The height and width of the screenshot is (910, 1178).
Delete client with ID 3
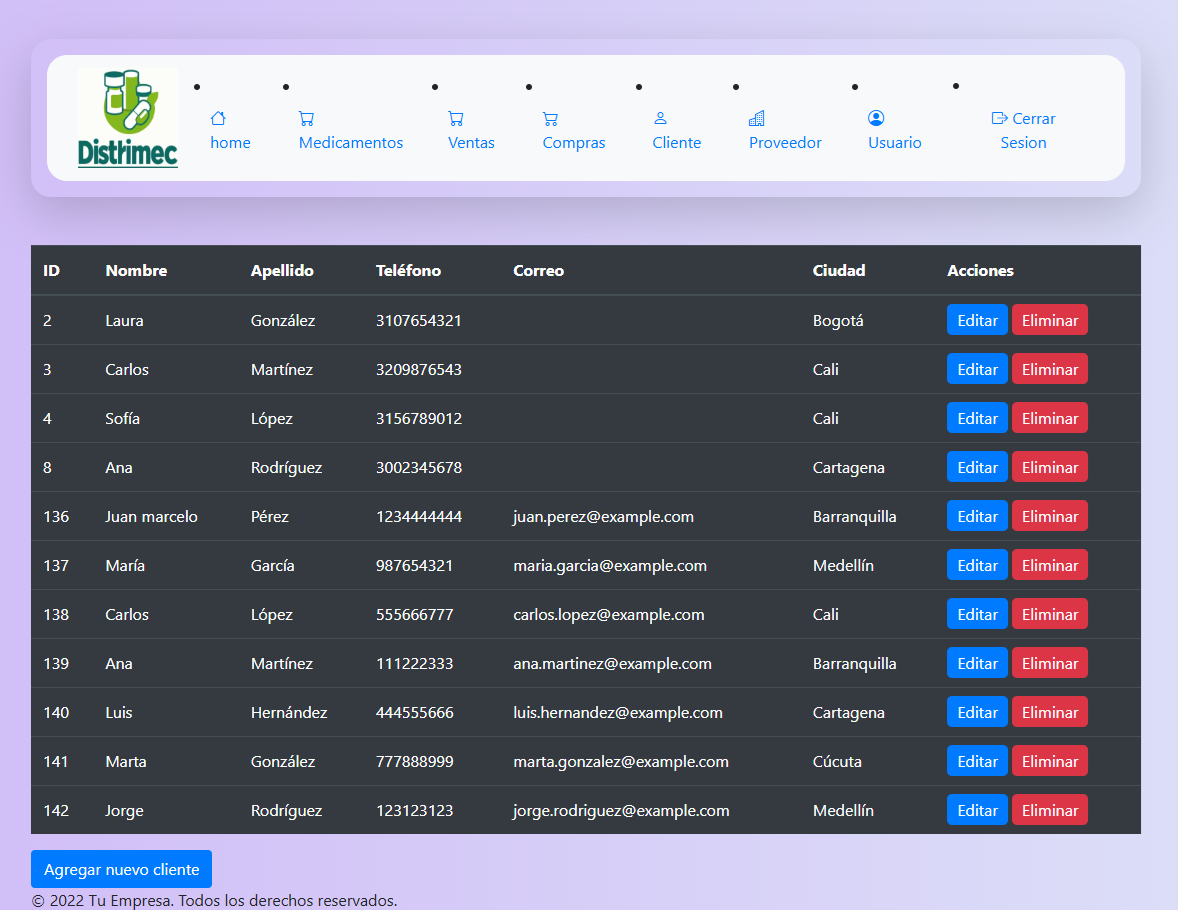coord(1049,370)
